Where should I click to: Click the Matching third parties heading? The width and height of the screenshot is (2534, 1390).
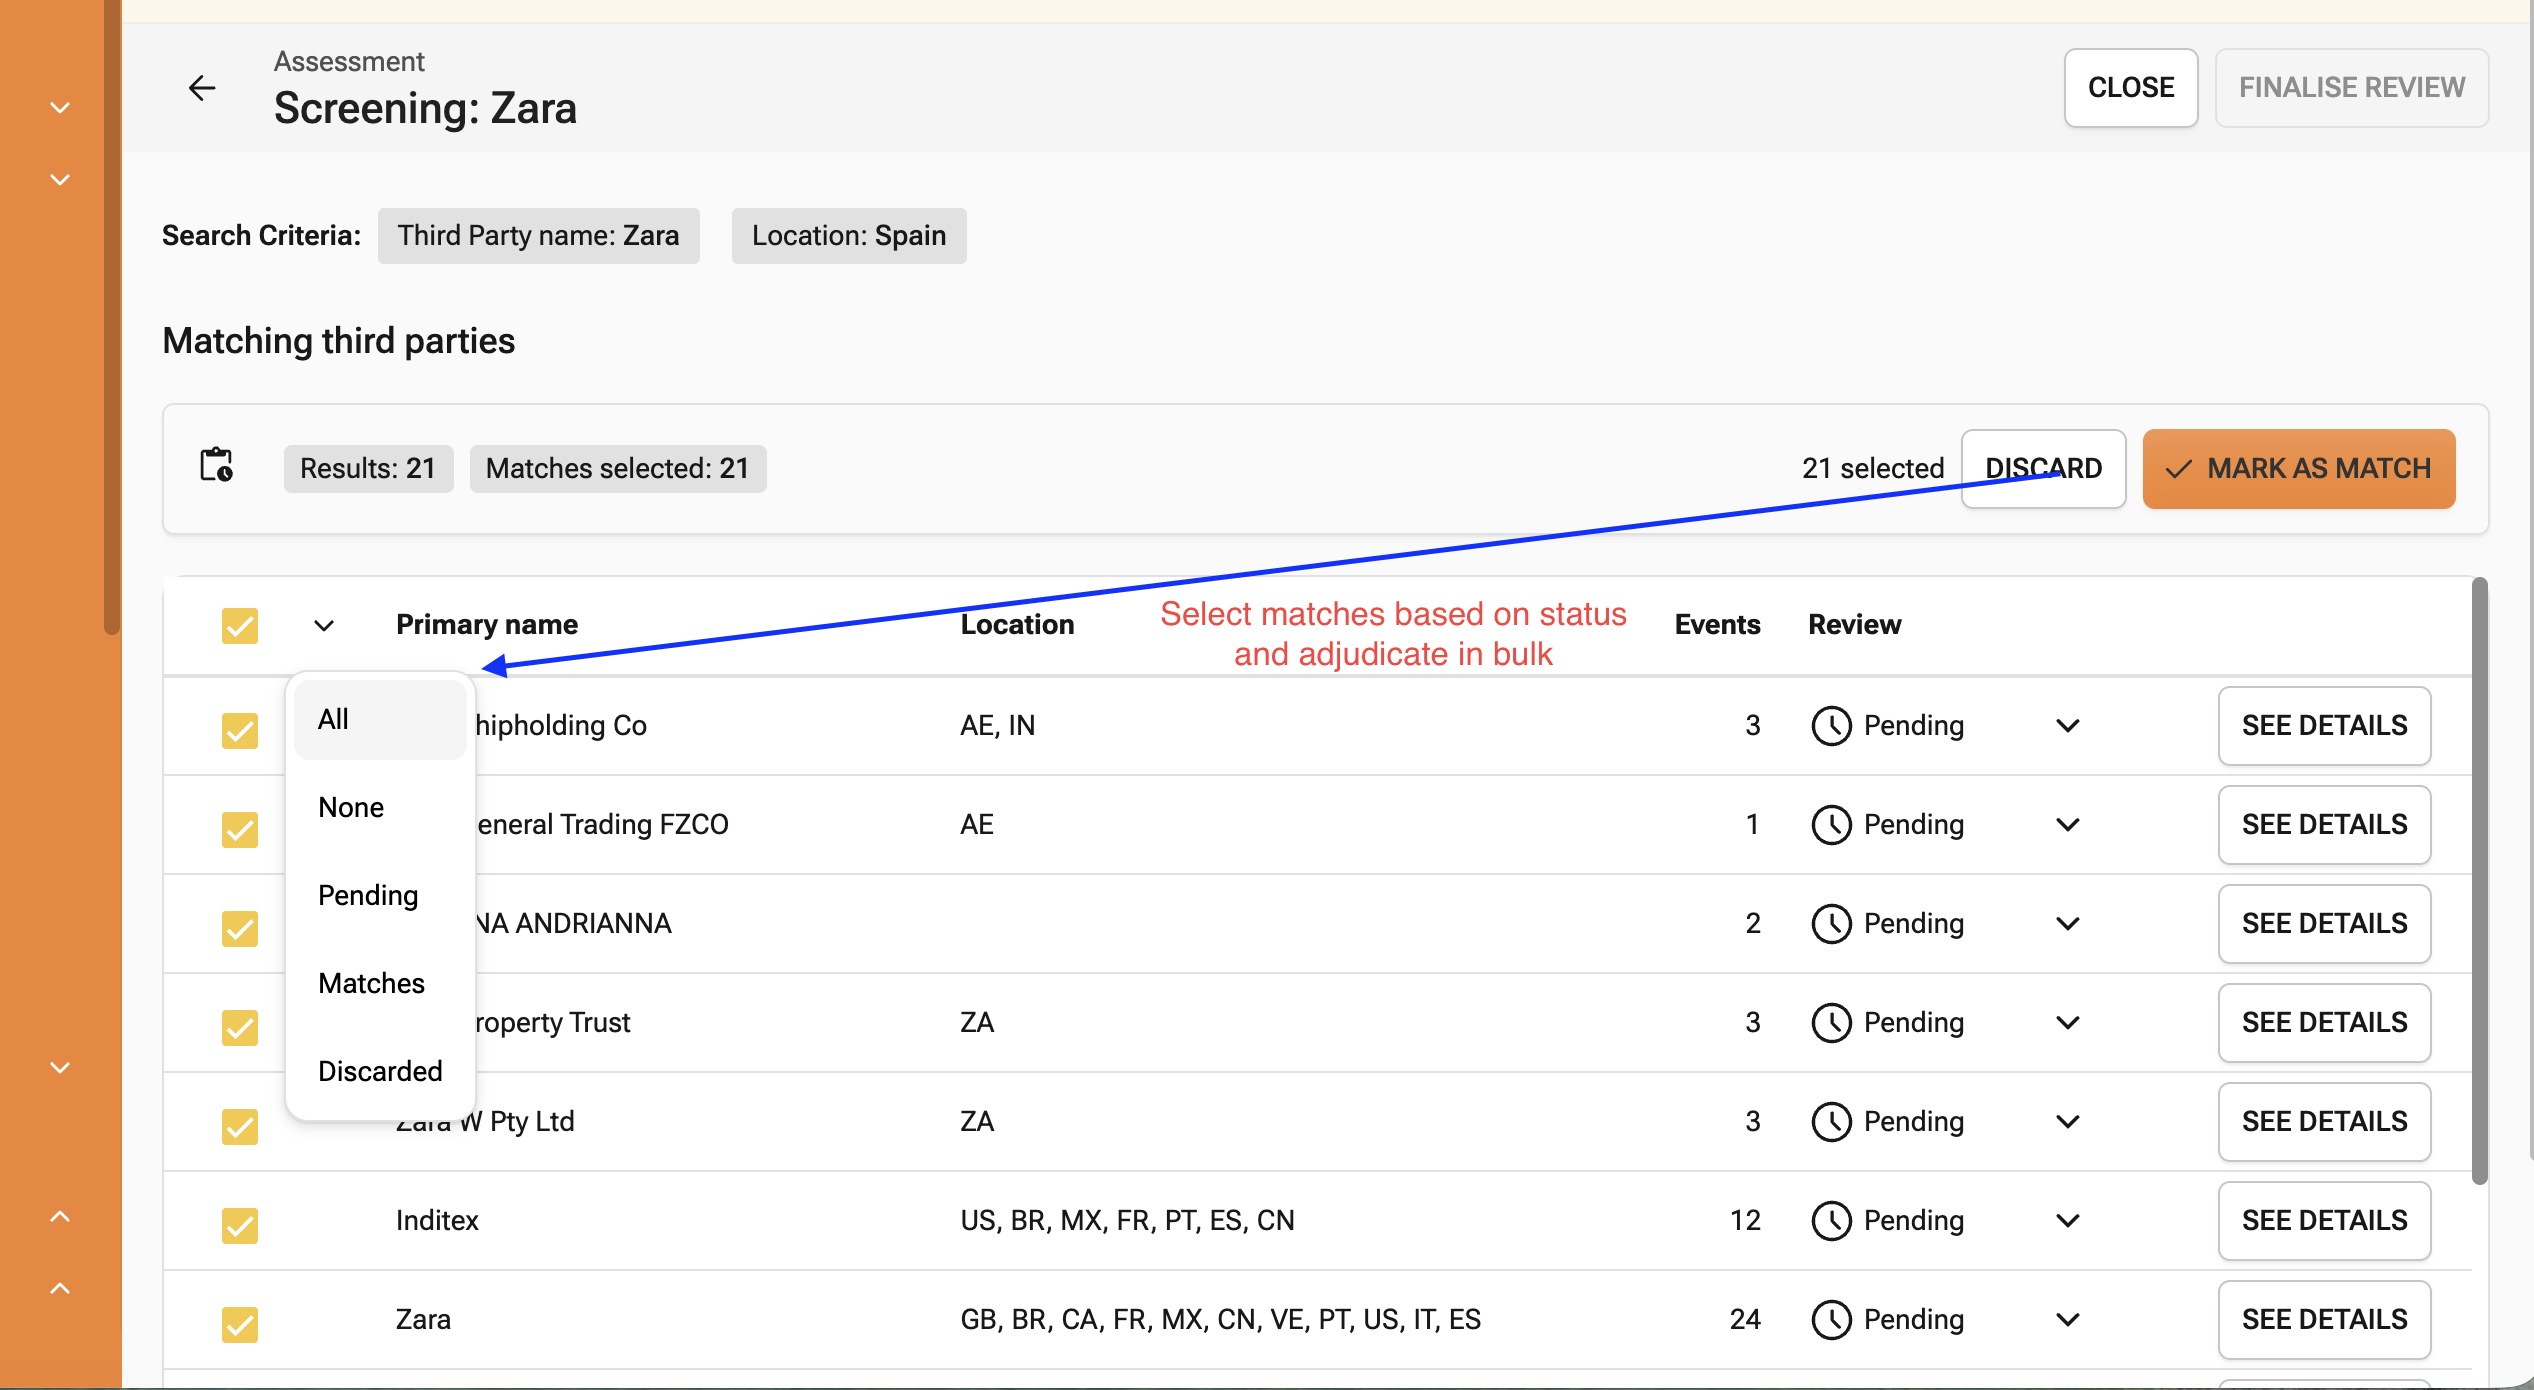coord(339,341)
